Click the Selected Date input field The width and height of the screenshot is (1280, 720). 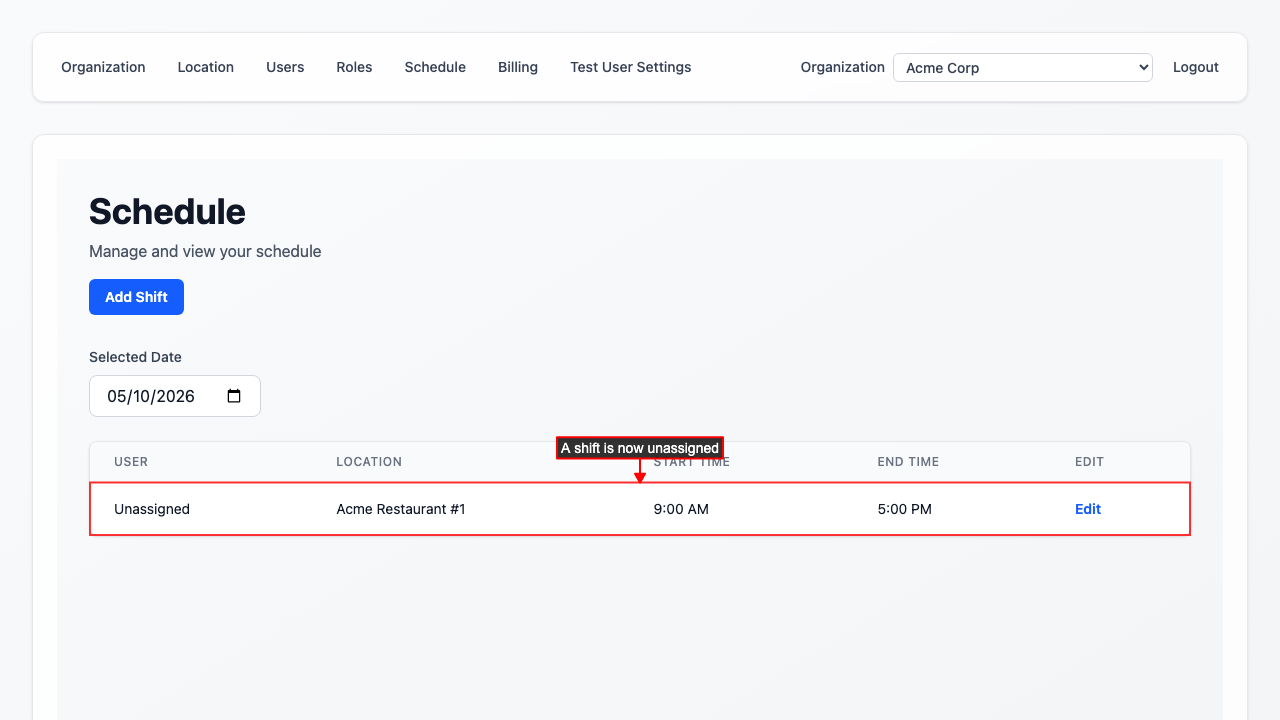point(160,396)
